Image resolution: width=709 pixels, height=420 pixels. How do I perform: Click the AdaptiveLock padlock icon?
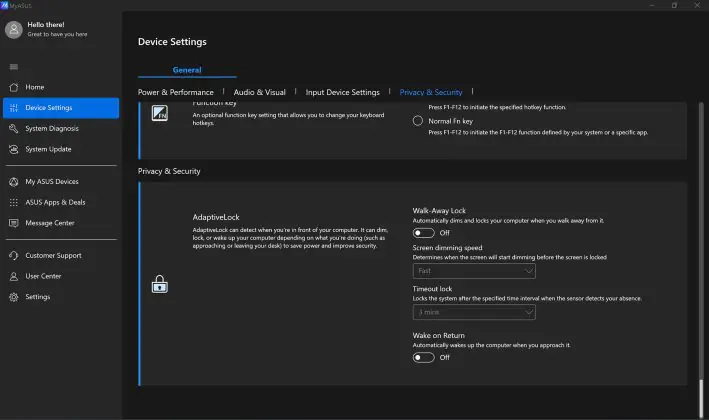pos(160,284)
